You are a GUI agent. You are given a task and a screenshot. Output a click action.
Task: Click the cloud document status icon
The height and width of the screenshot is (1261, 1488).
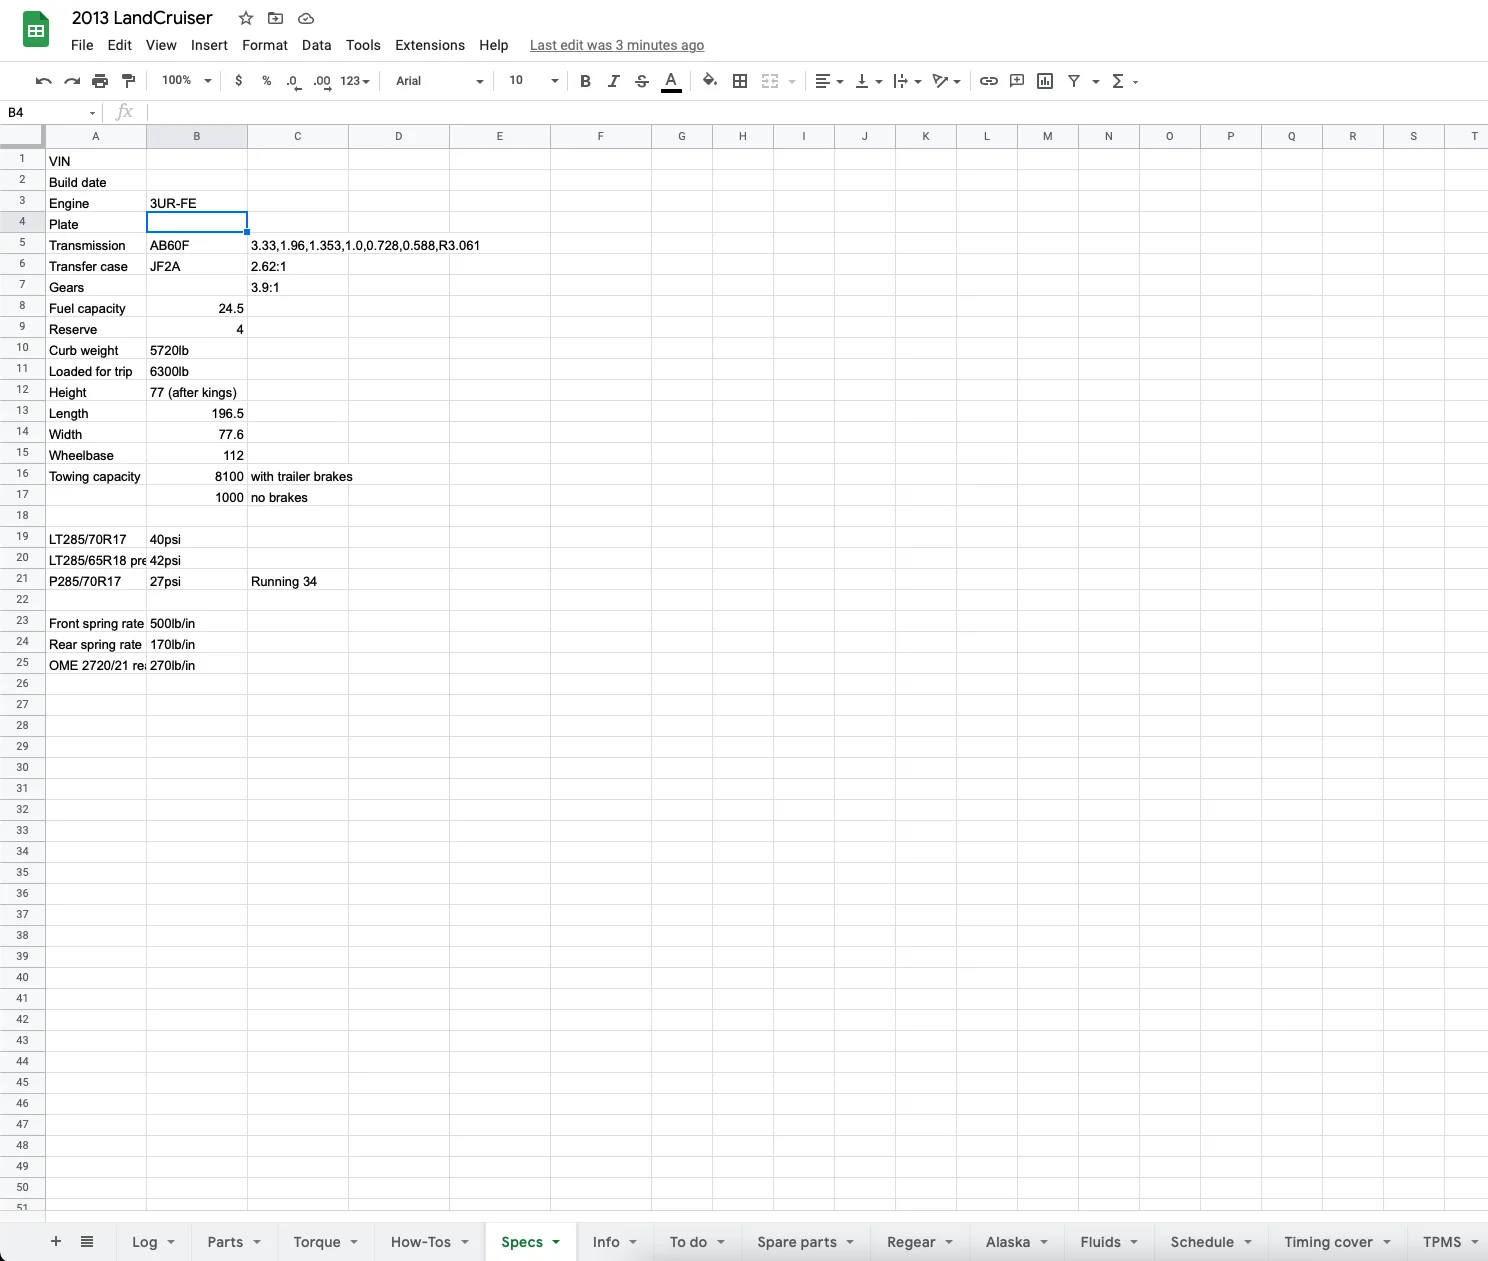[306, 18]
